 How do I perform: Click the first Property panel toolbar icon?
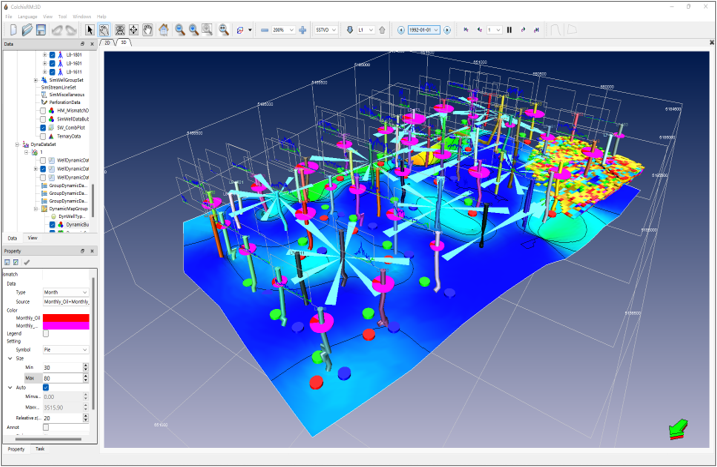(x=7, y=262)
